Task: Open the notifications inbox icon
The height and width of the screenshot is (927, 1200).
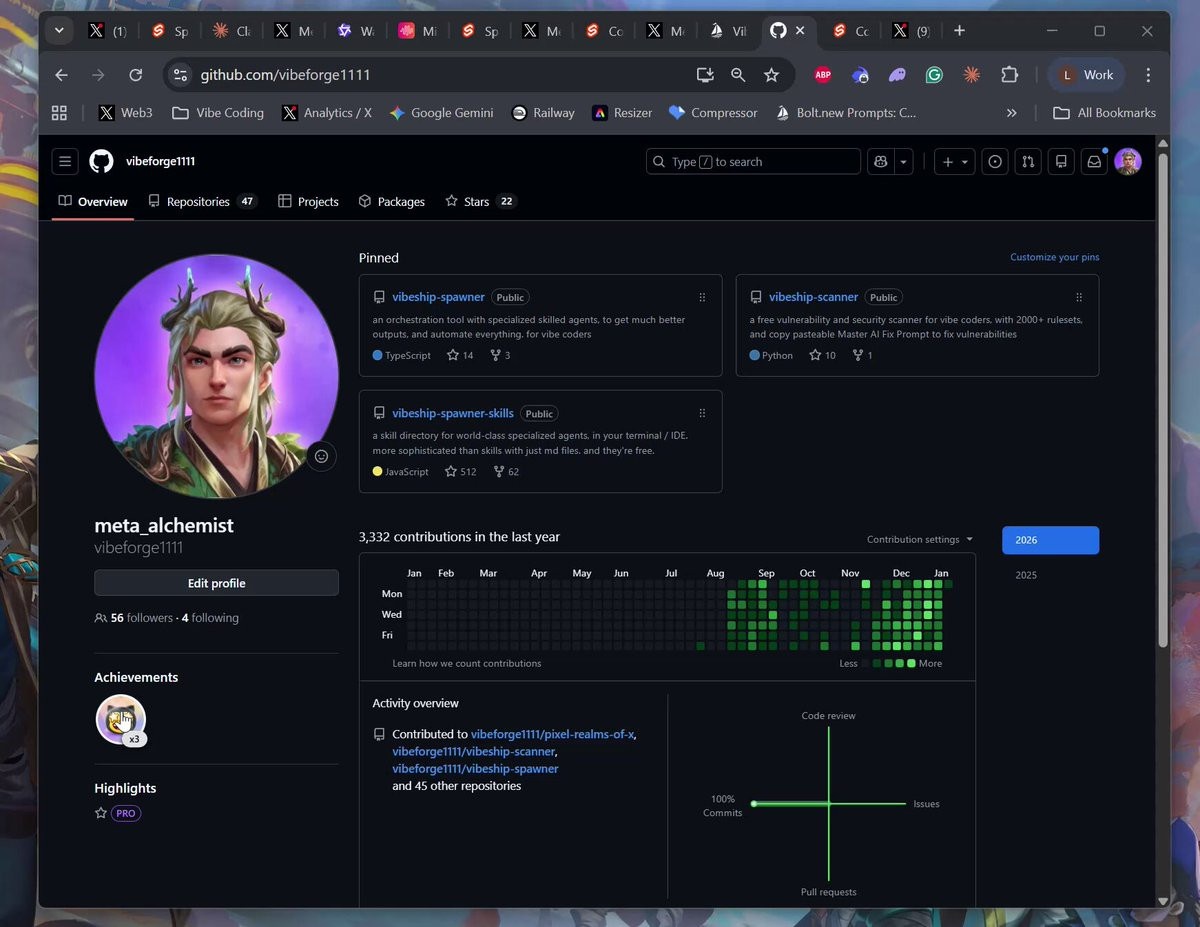Action: click(1094, 161)
